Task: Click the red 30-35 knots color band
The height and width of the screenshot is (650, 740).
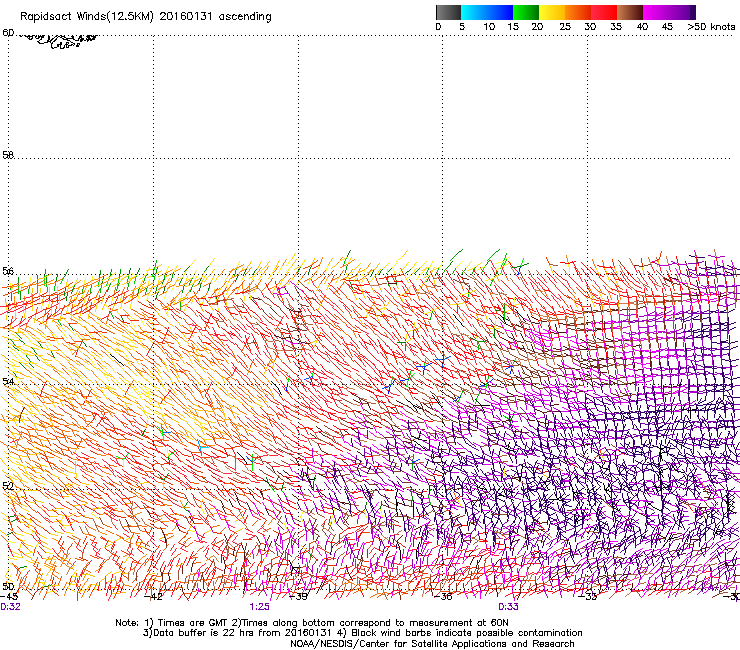Action: [604, 12]
